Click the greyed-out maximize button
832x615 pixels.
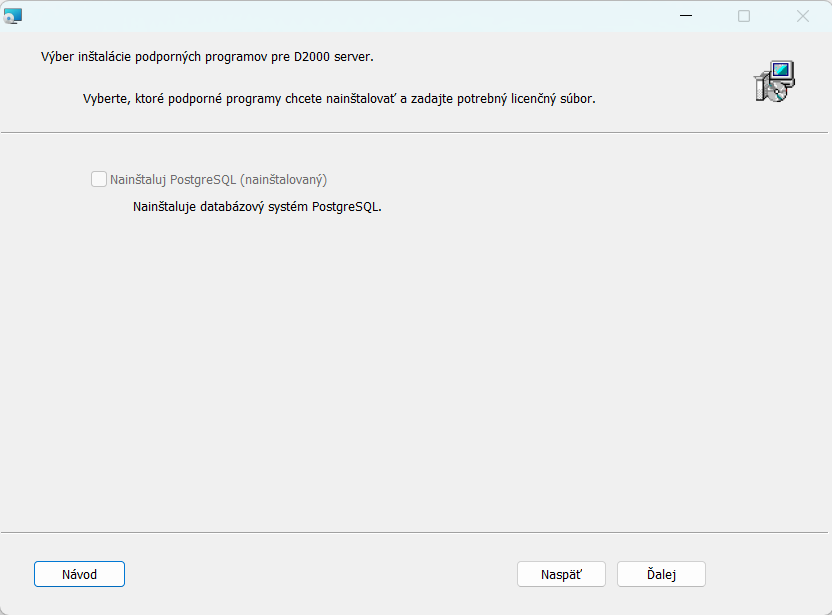click(x=744, y=16)
